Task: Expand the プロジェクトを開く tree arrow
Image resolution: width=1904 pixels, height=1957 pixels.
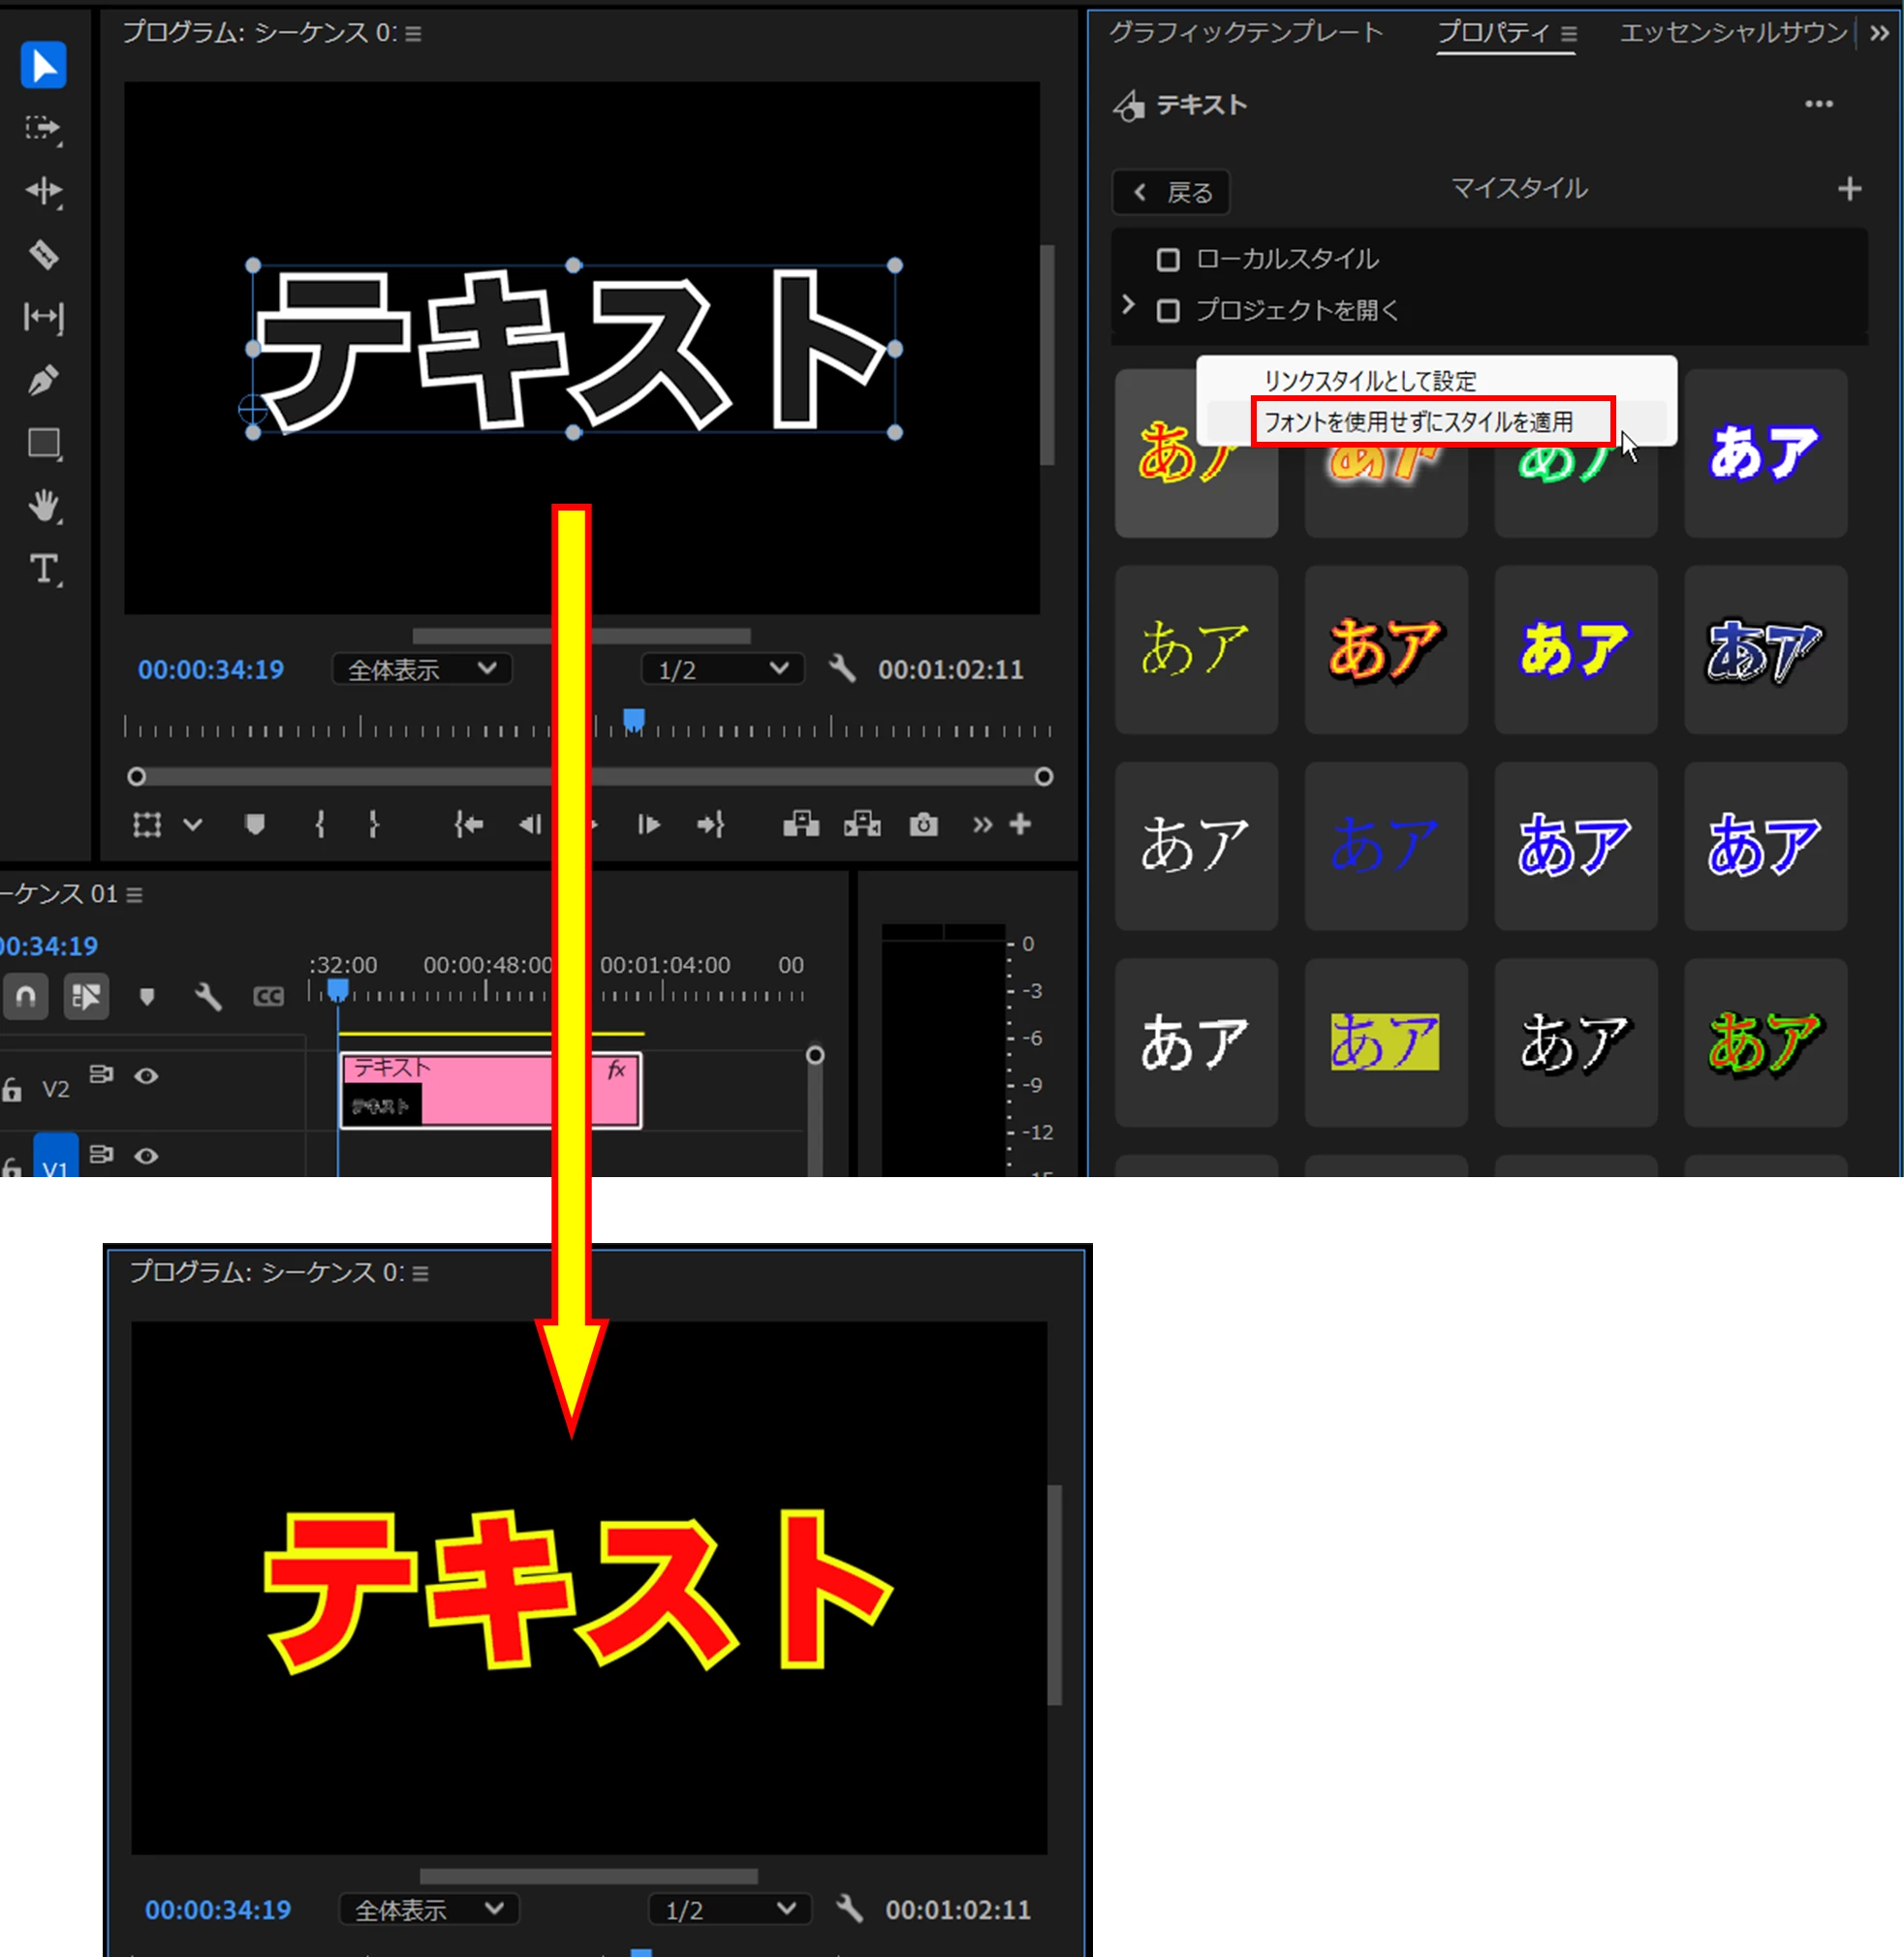Action: point(1128,305)
